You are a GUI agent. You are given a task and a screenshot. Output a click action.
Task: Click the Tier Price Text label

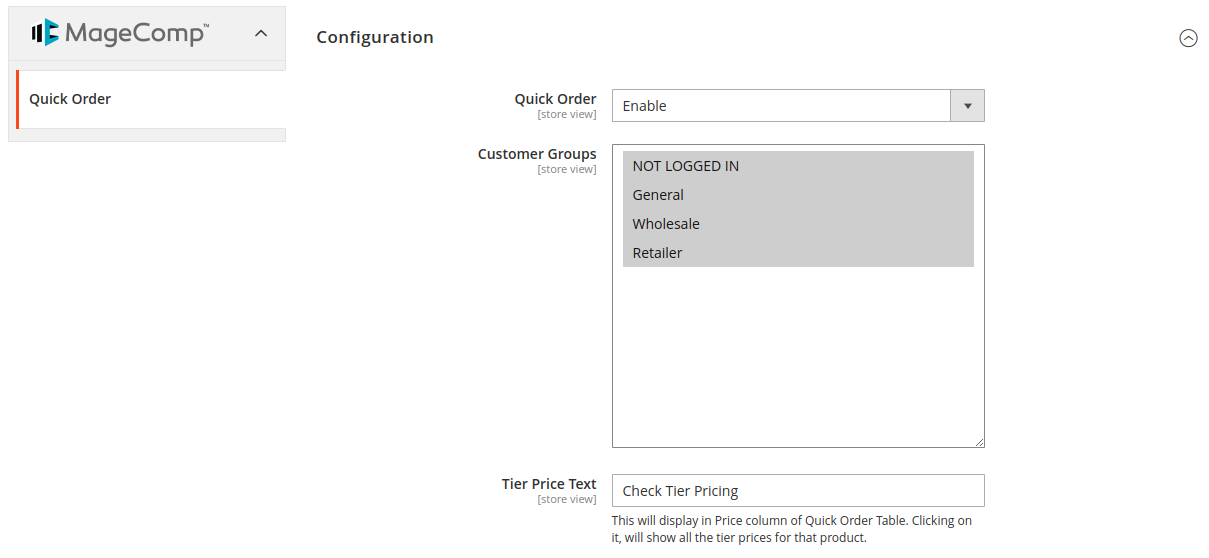click(549, 484)
